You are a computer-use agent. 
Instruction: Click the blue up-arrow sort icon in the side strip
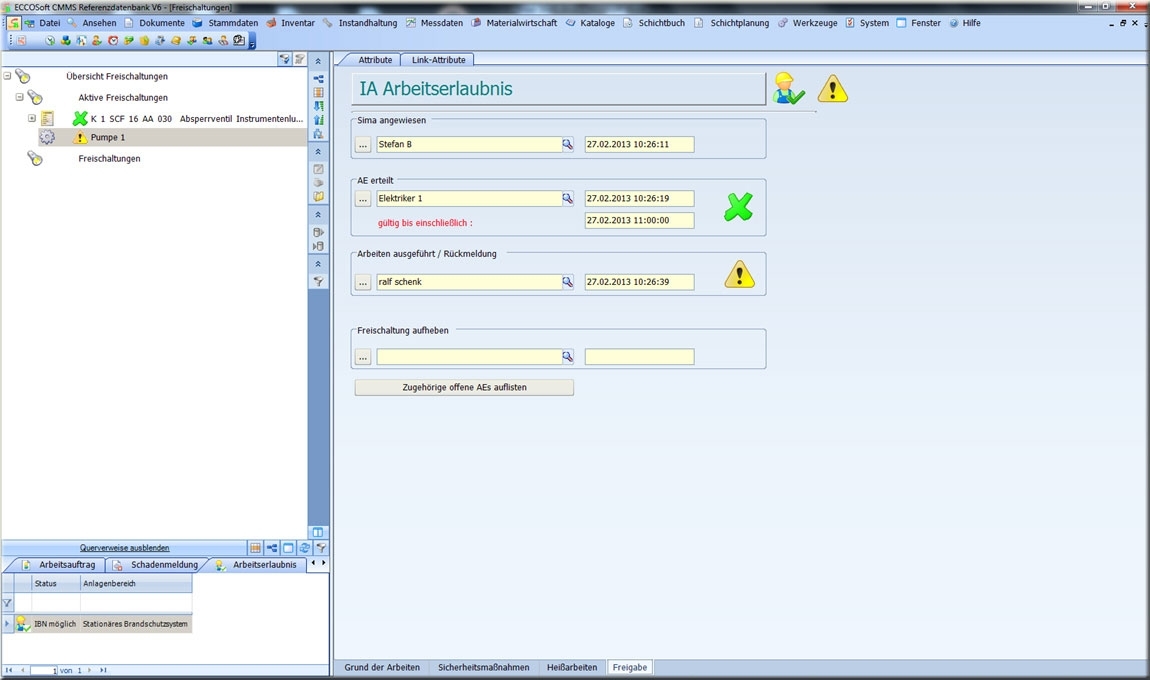pyautogui.click(x=318, y=120)
